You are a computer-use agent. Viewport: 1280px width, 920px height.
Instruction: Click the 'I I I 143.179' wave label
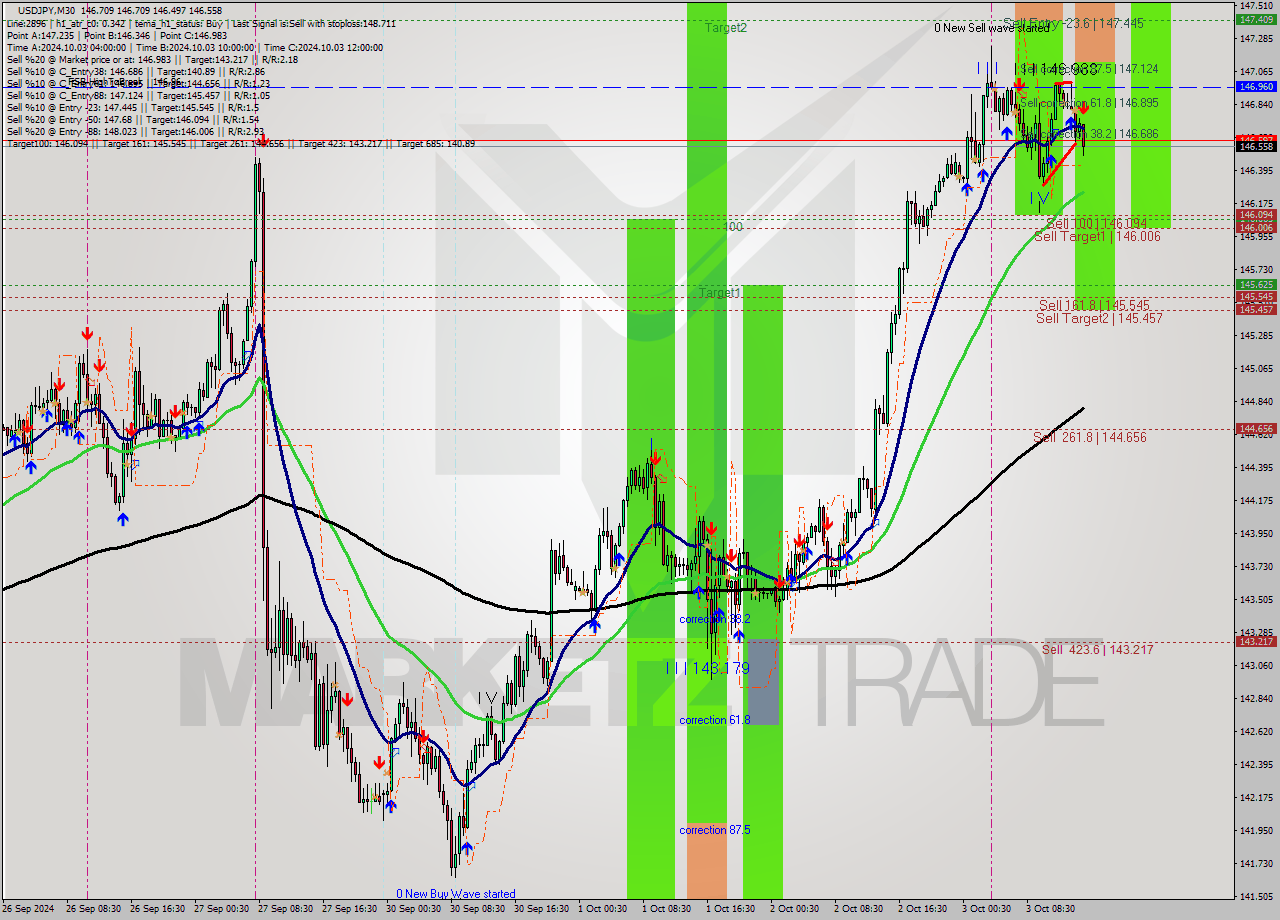(707, 668)
